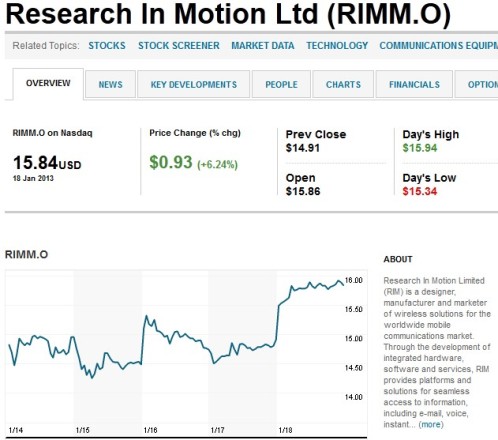Click the Price Change (% chg) label

click(x=195, y=133)
